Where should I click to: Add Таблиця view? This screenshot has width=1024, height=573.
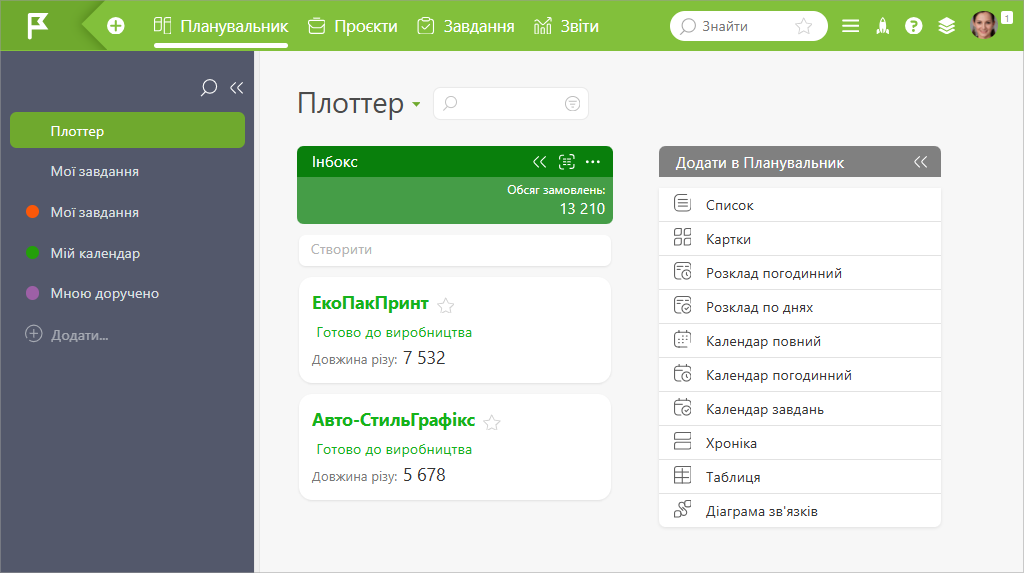pyautogui.click(x=800, y=476)
